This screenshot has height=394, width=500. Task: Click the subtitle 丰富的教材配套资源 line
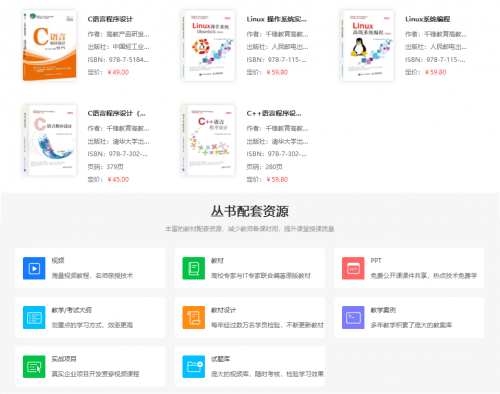pyautogui.click(x=250, y=229)
